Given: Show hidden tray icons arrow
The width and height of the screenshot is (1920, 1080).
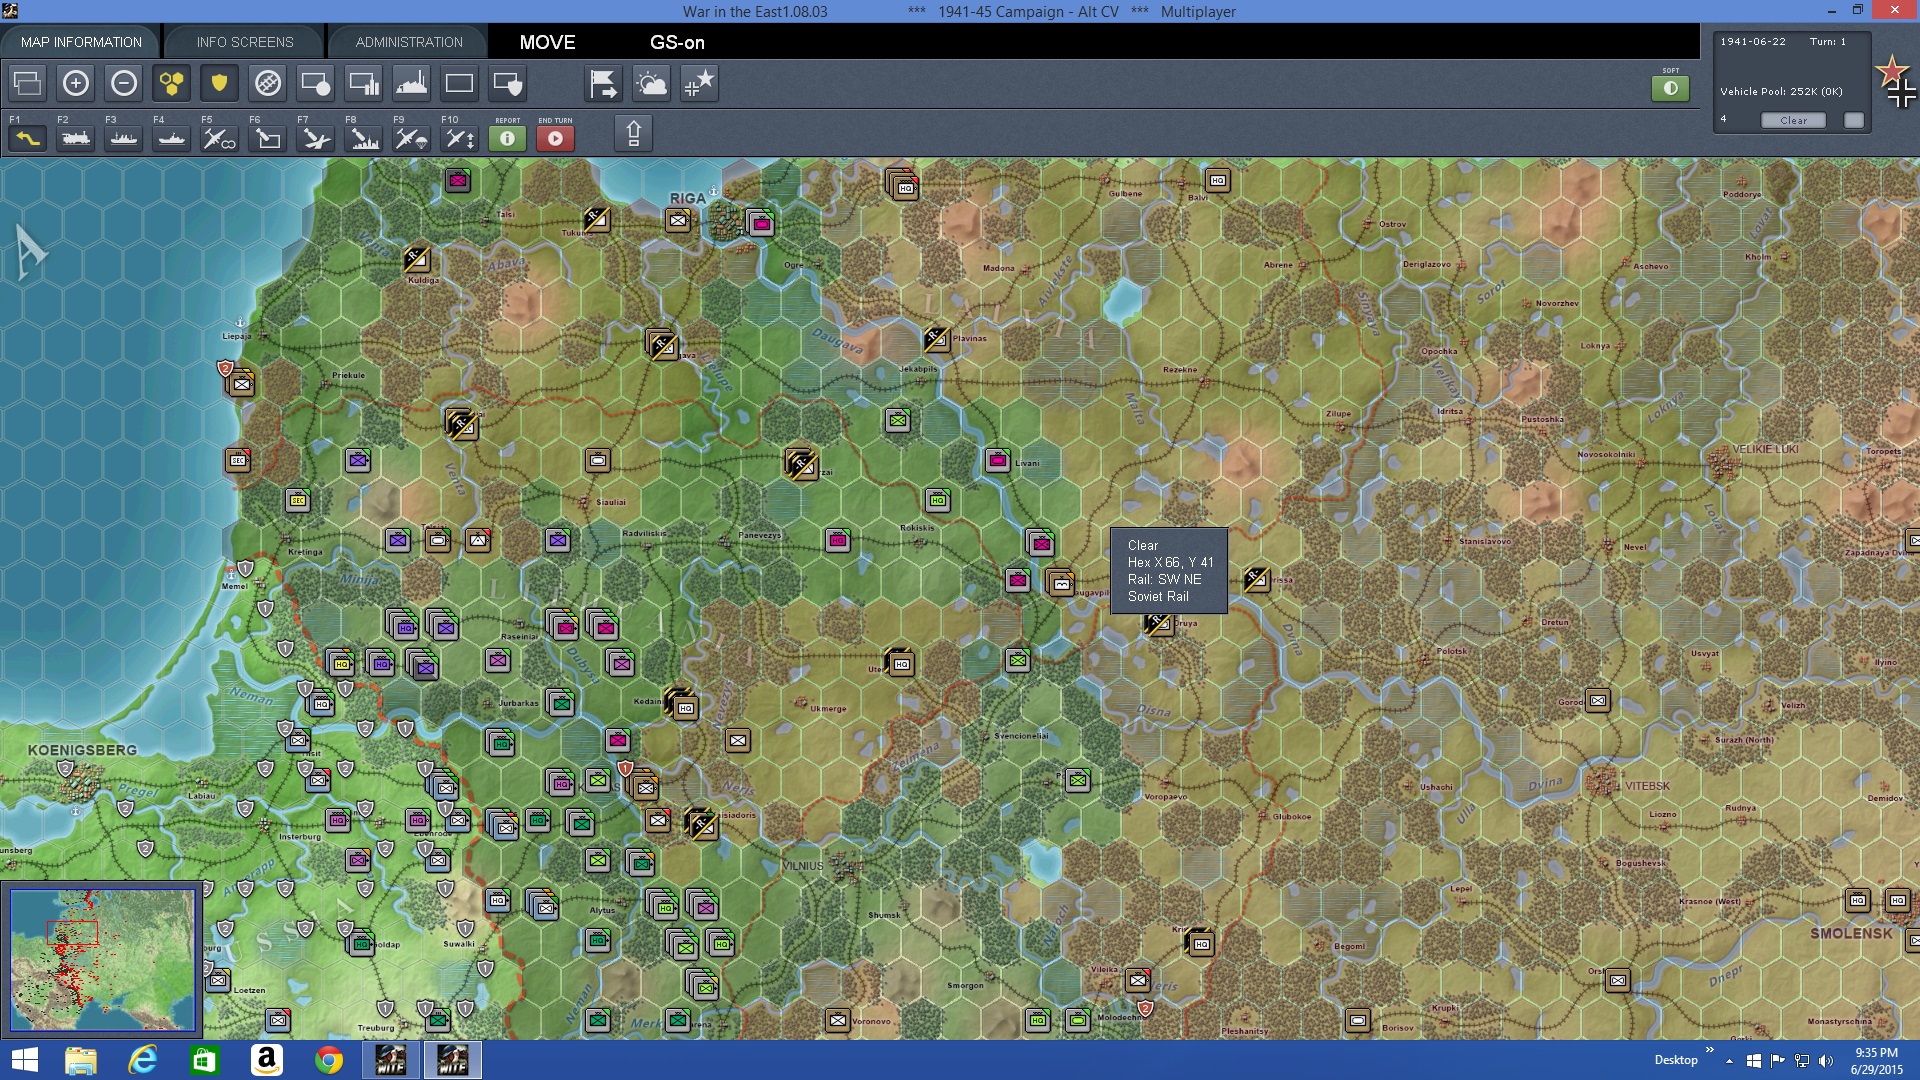Looking at the screenshot, I should coord(1729,1061).
